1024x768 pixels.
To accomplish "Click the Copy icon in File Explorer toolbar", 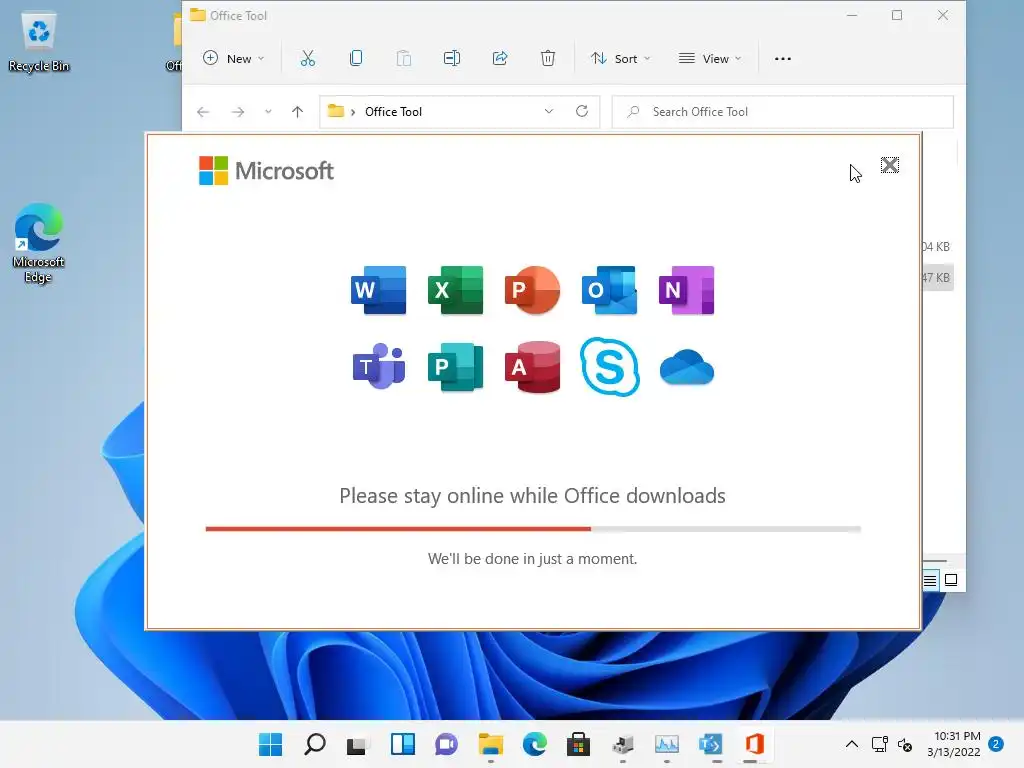I will (356, 58).
